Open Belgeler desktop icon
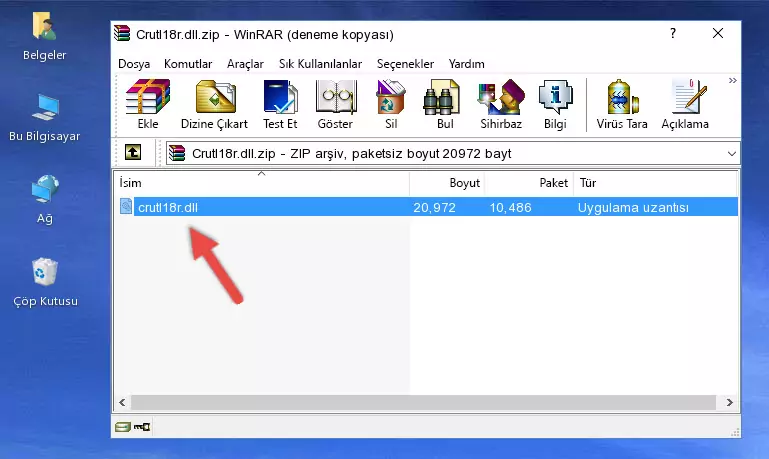 [x=45, y=36]
